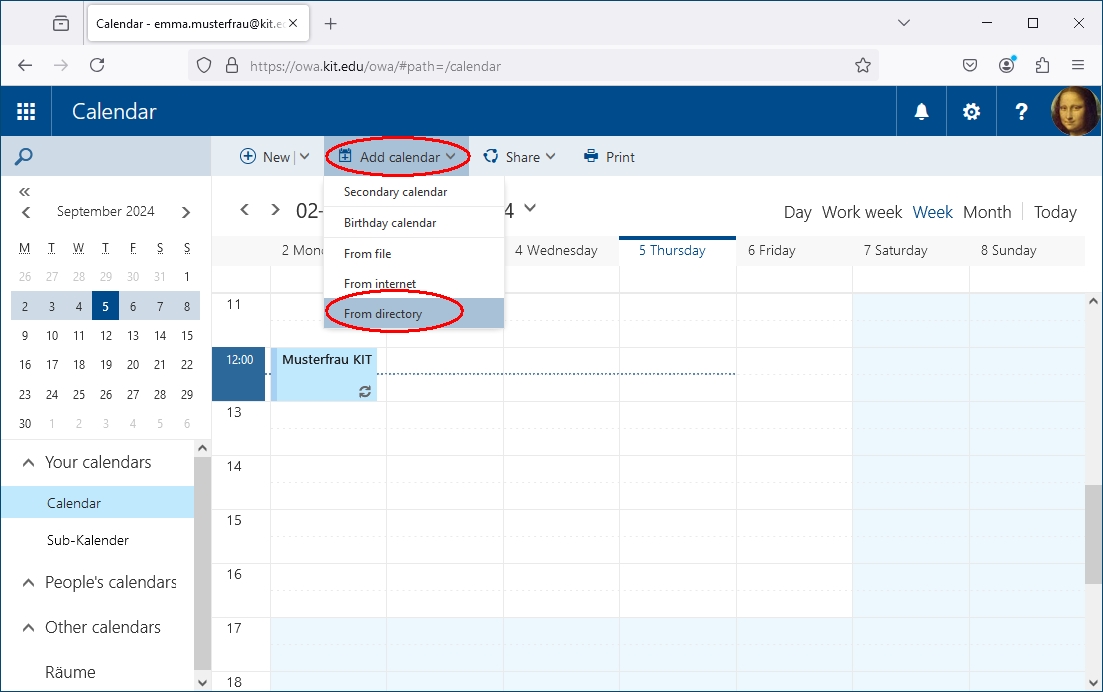Jump to Today in calendar
Screen dimensions: 1103x692
tap(1055, 212)
